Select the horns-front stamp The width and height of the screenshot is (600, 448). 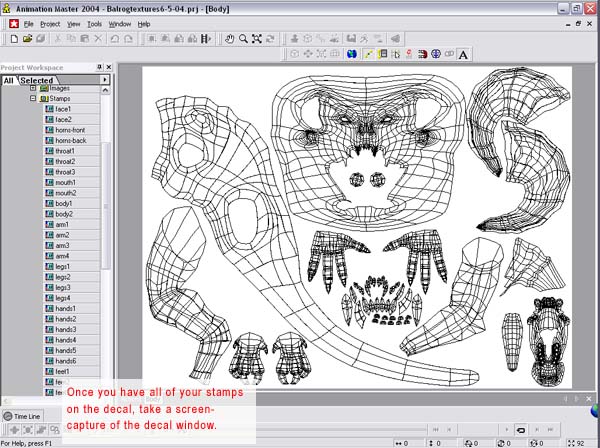pos(70,130)
